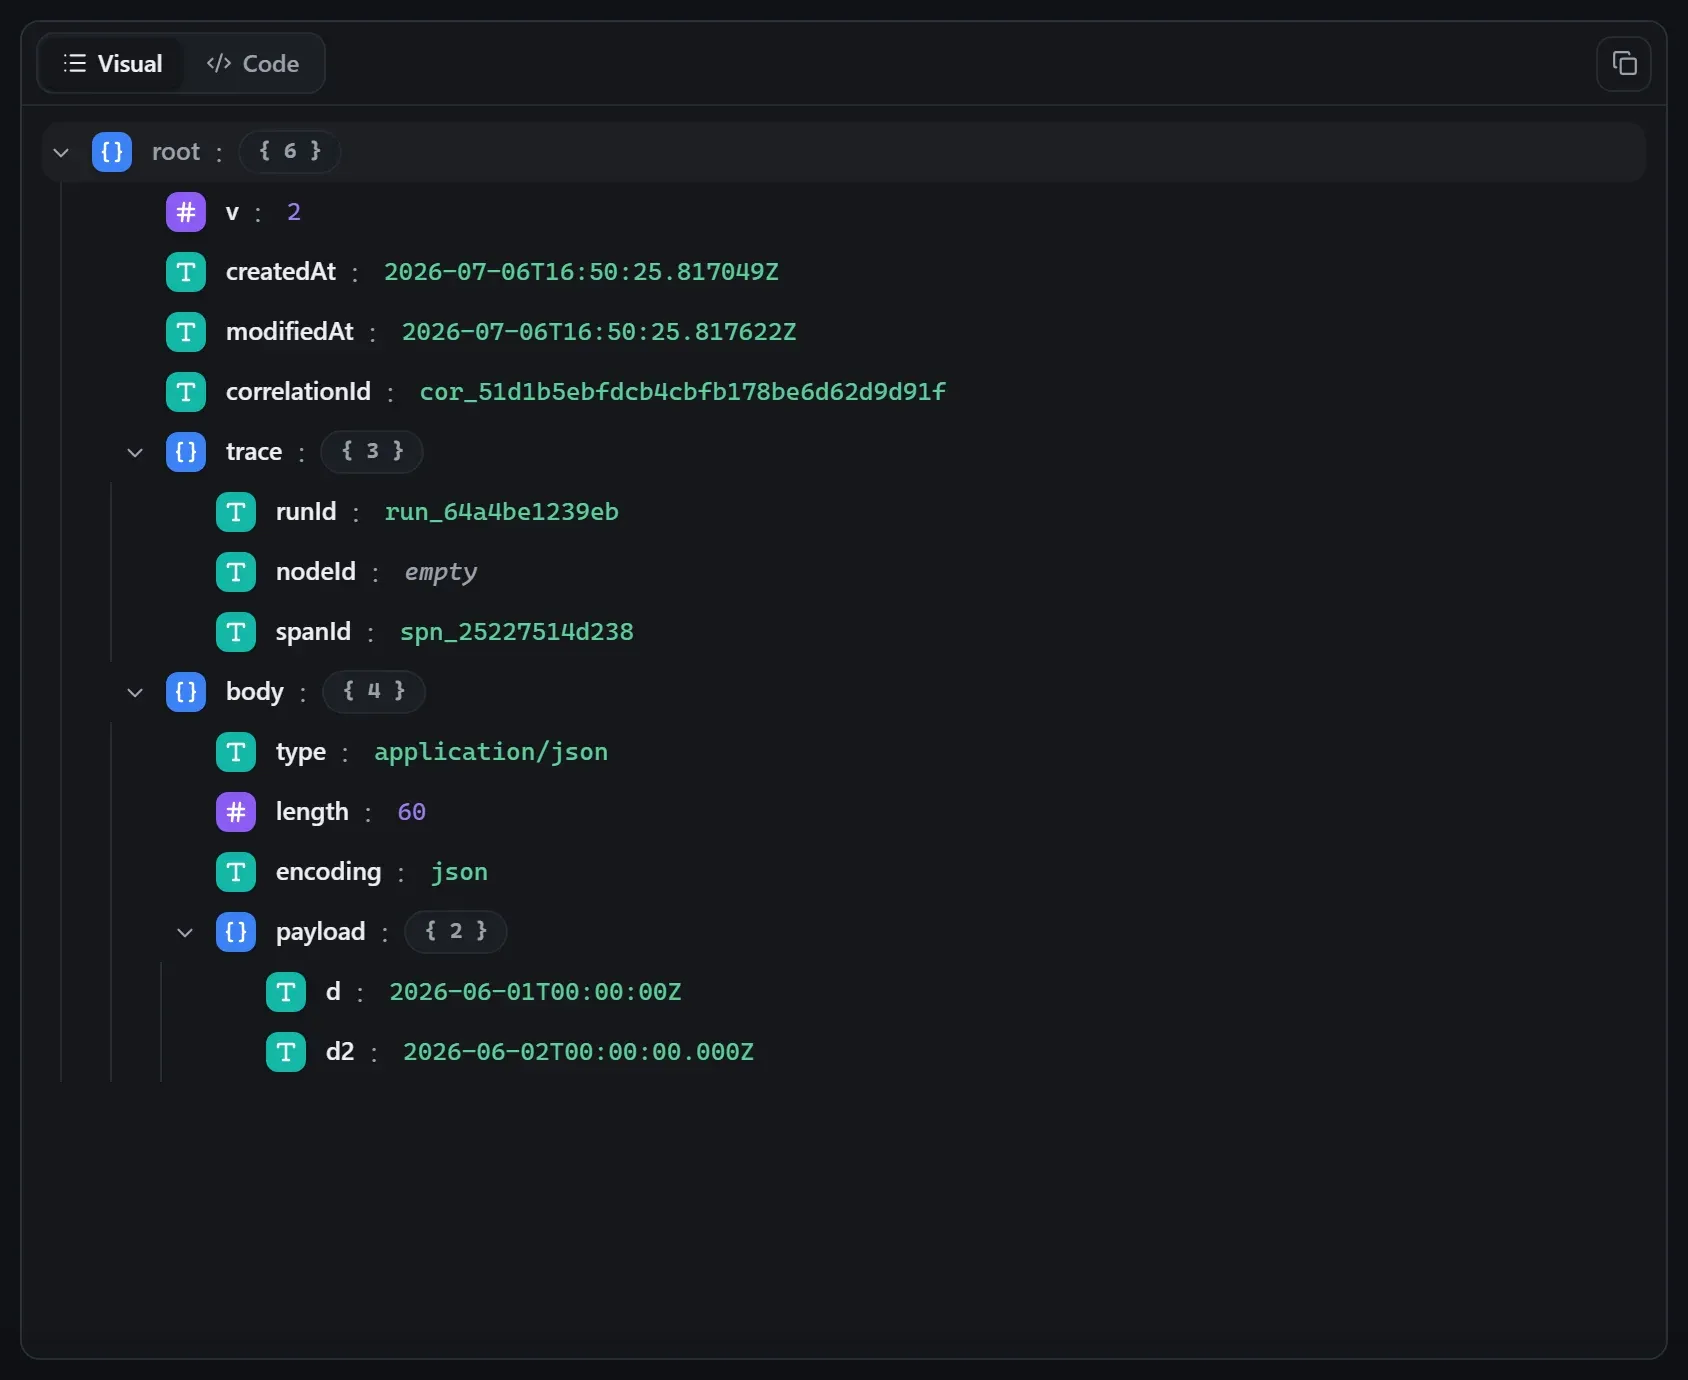Switch to the Code tab
The image size is (1688, 1380).
tap(253, 64)
